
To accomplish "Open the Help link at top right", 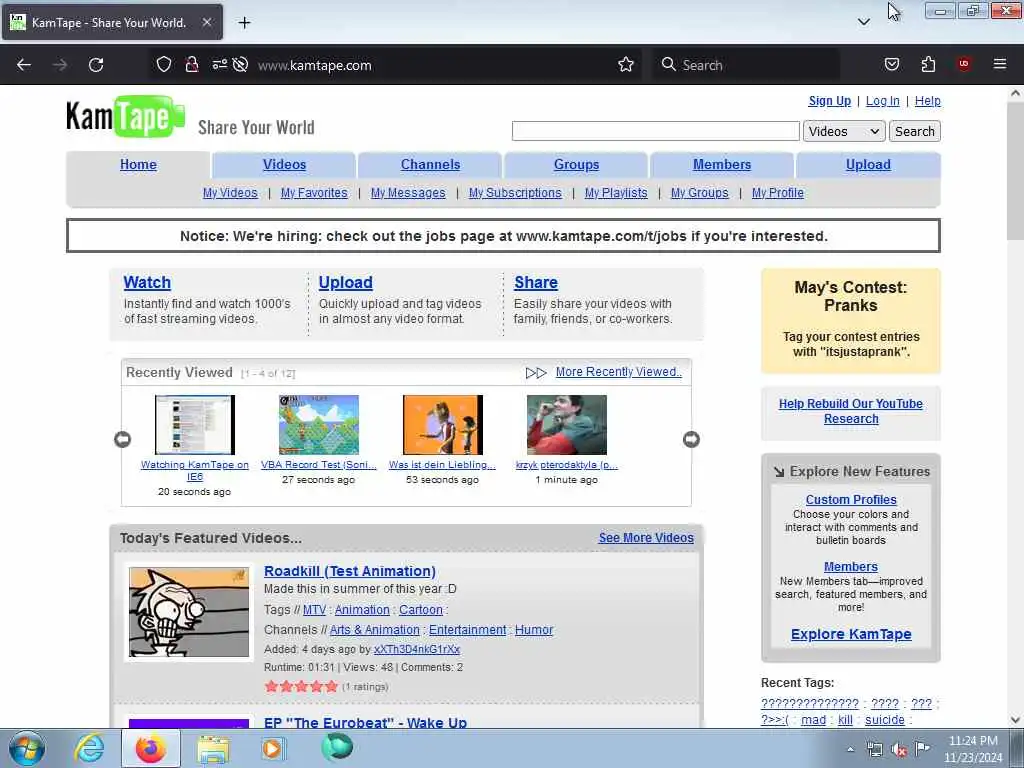I will (927, 101).
